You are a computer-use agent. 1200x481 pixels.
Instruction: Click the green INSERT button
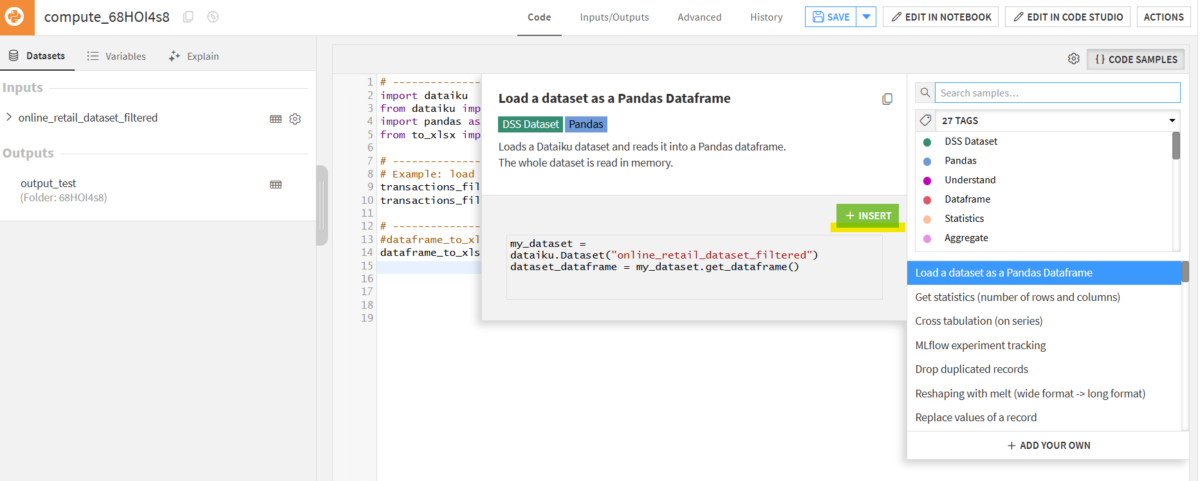(868, 216)
